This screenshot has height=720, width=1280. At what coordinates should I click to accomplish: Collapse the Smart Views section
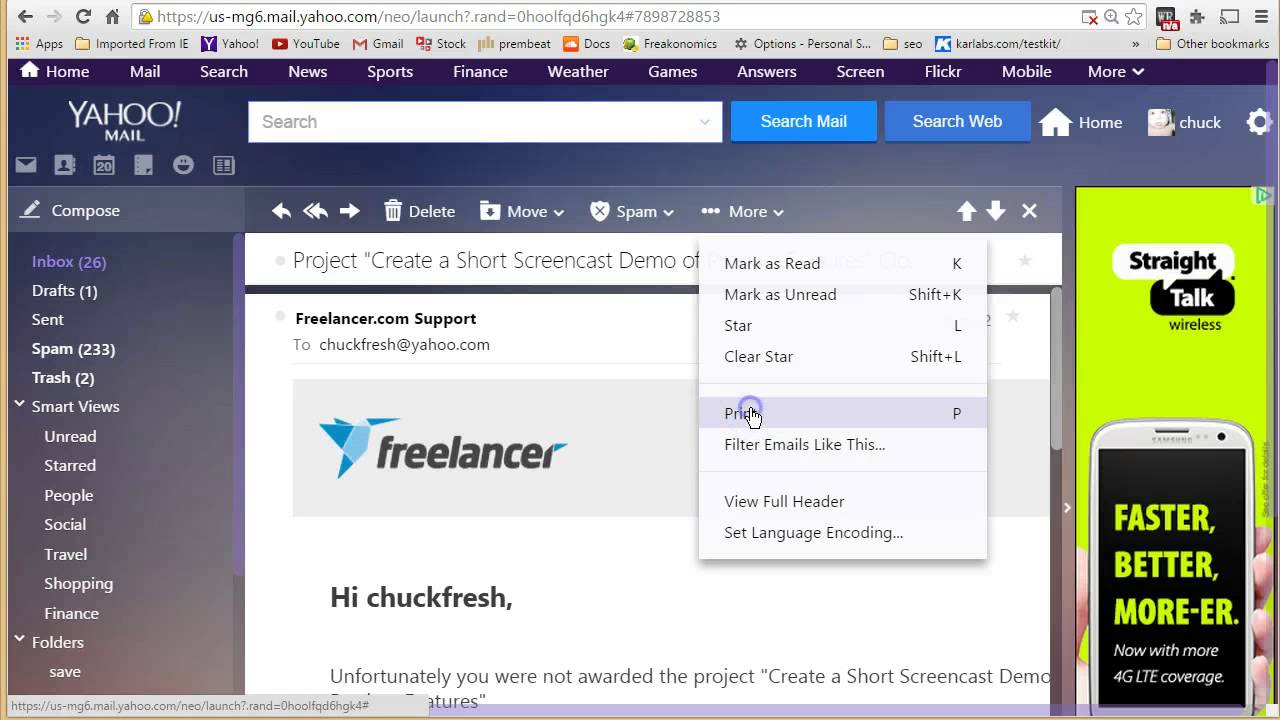coord(19,405)
